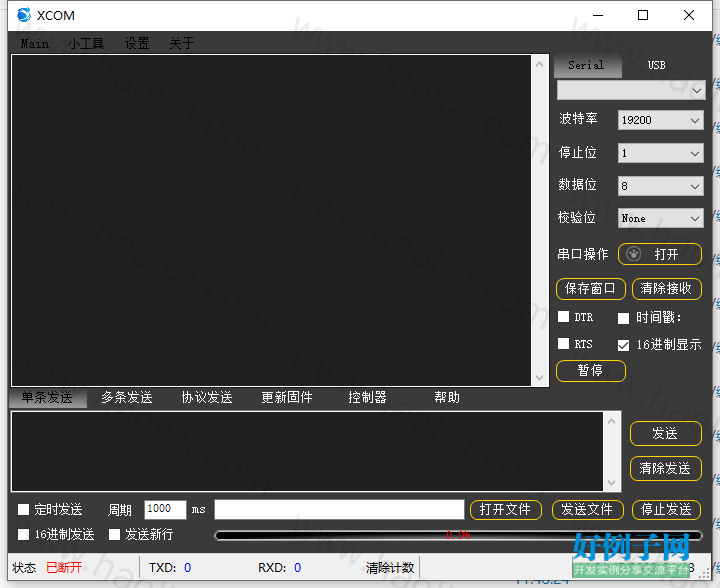
Task: Click the 清除计数 status bar button
Action: (390, 568)
